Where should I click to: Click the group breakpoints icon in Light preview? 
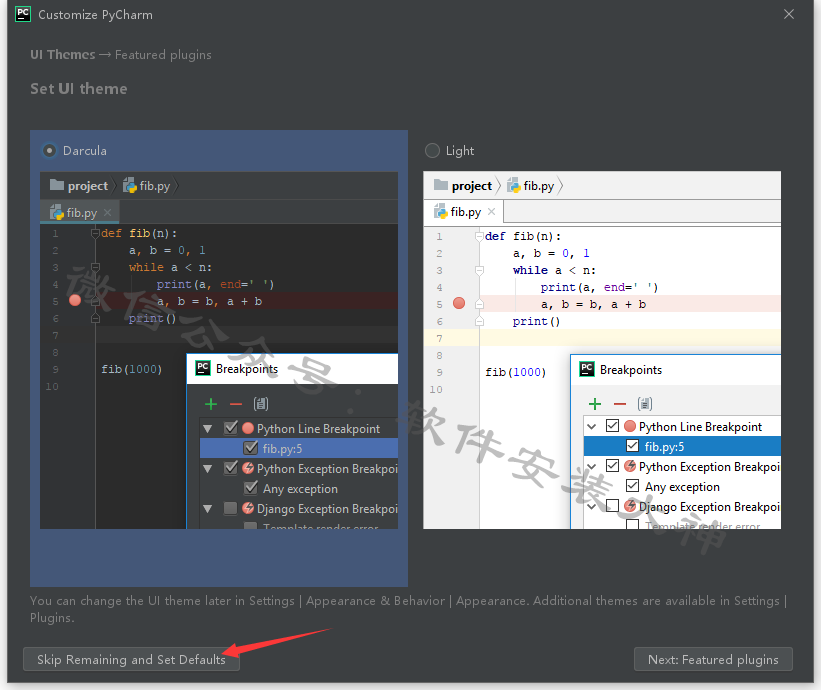(645, 404)
